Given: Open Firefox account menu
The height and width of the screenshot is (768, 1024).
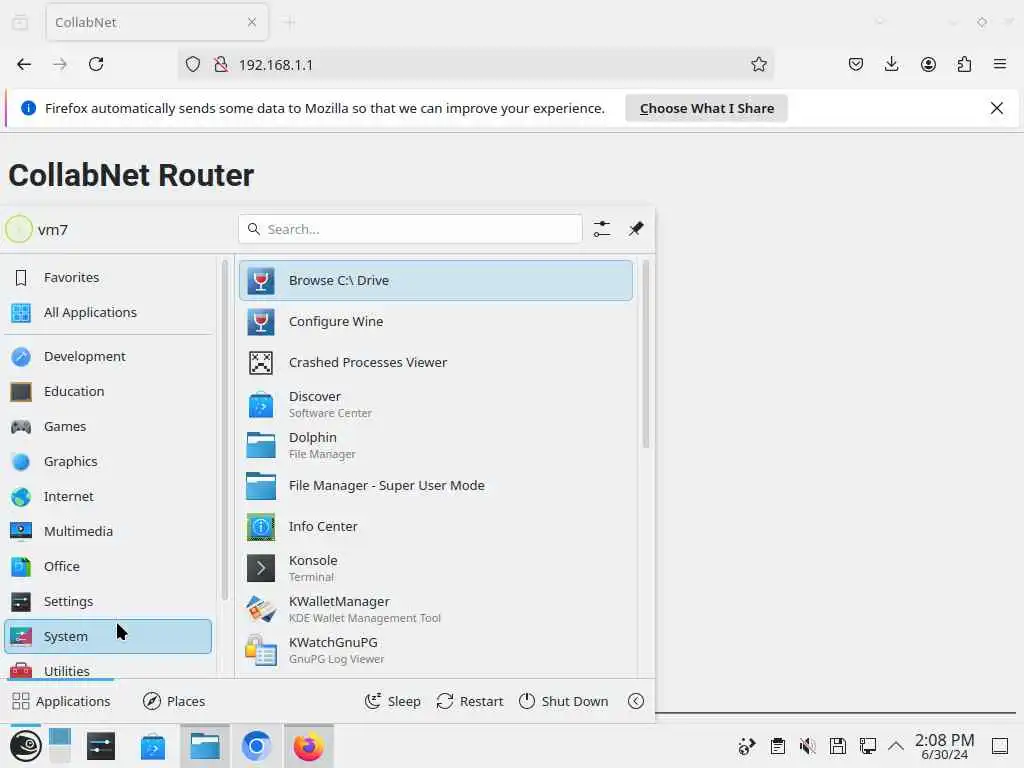Looking at the screenshot, I should pos(928,64).
